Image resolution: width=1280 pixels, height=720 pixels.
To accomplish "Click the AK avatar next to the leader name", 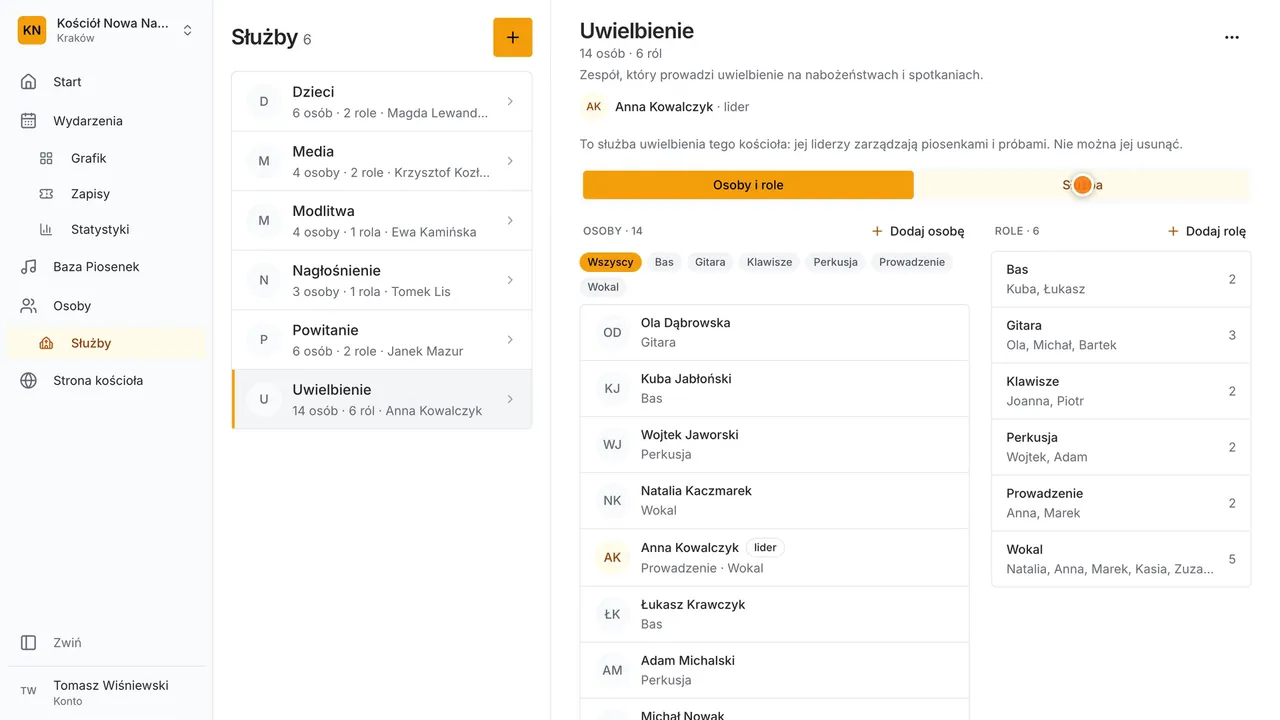I will [x=594, y=107].
